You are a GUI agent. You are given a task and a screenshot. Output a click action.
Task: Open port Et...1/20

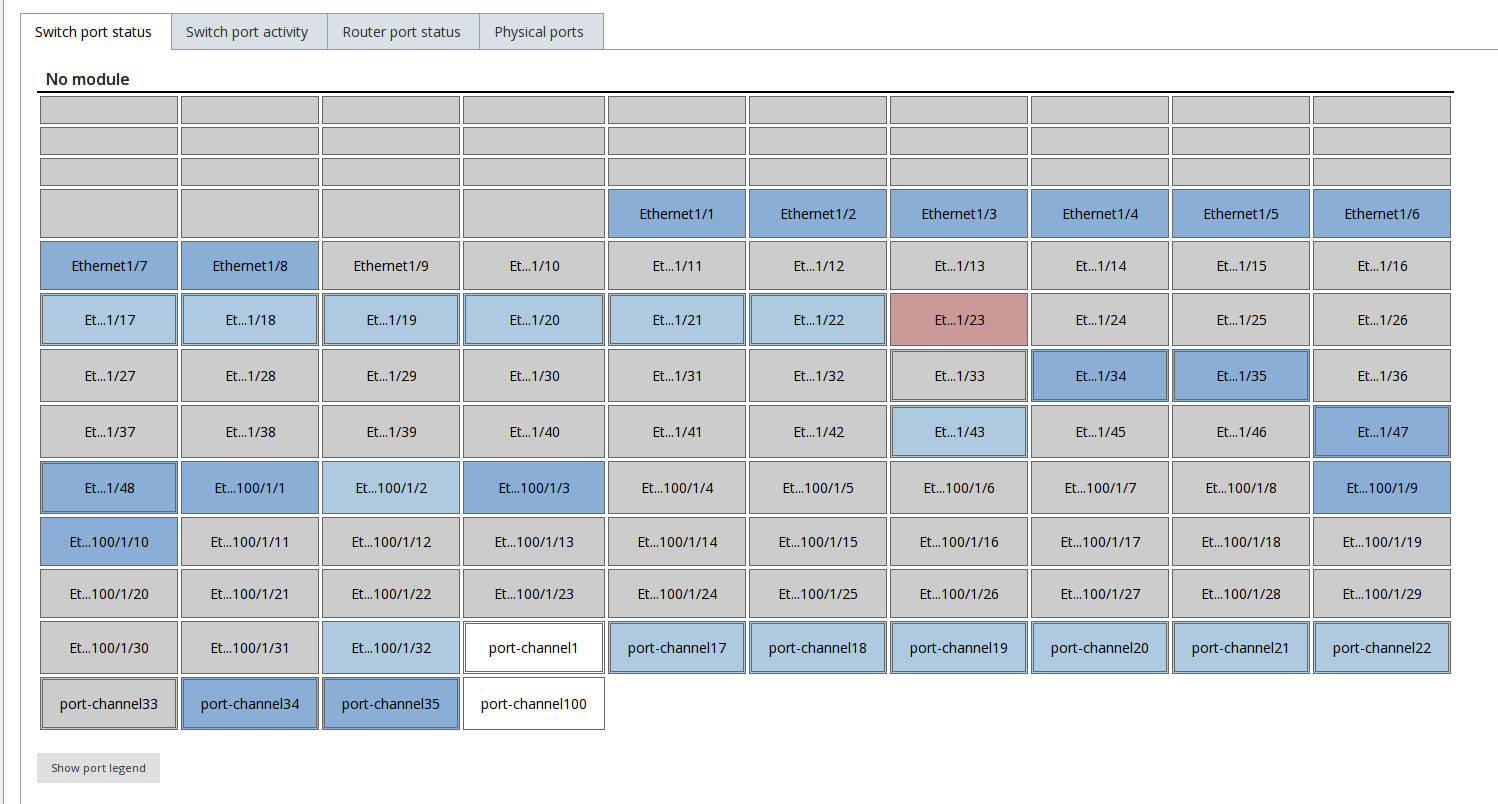[534, 320]
